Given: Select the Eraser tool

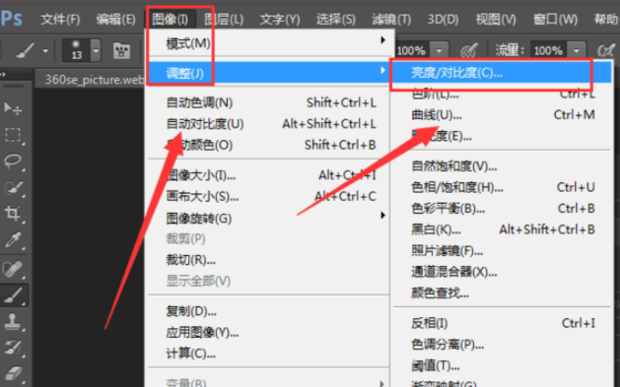Looking at the screenshot, I should coord(13,374).
